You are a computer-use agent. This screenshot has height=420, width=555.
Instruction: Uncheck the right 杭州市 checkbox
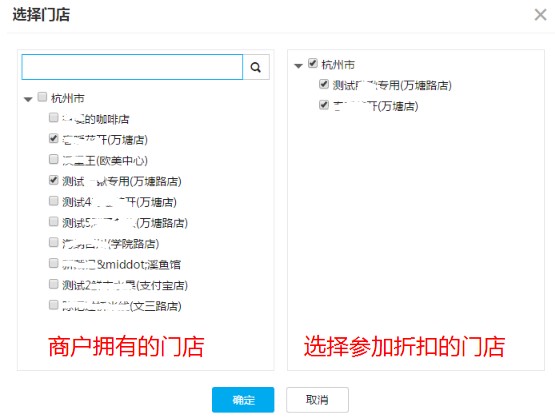pyautogui.click(x=313, y=63)
